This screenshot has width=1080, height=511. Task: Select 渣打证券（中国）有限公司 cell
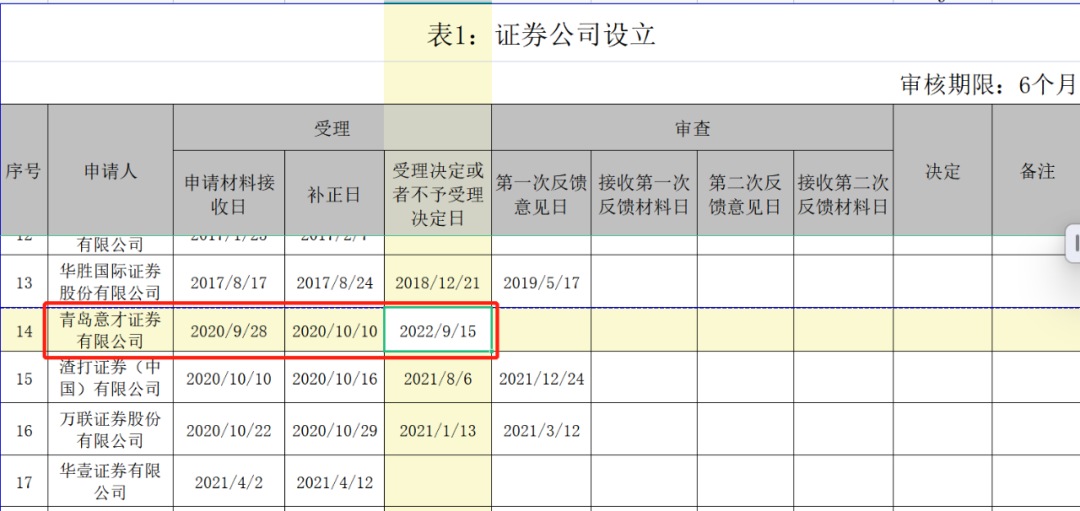click(x=110, y=378)
